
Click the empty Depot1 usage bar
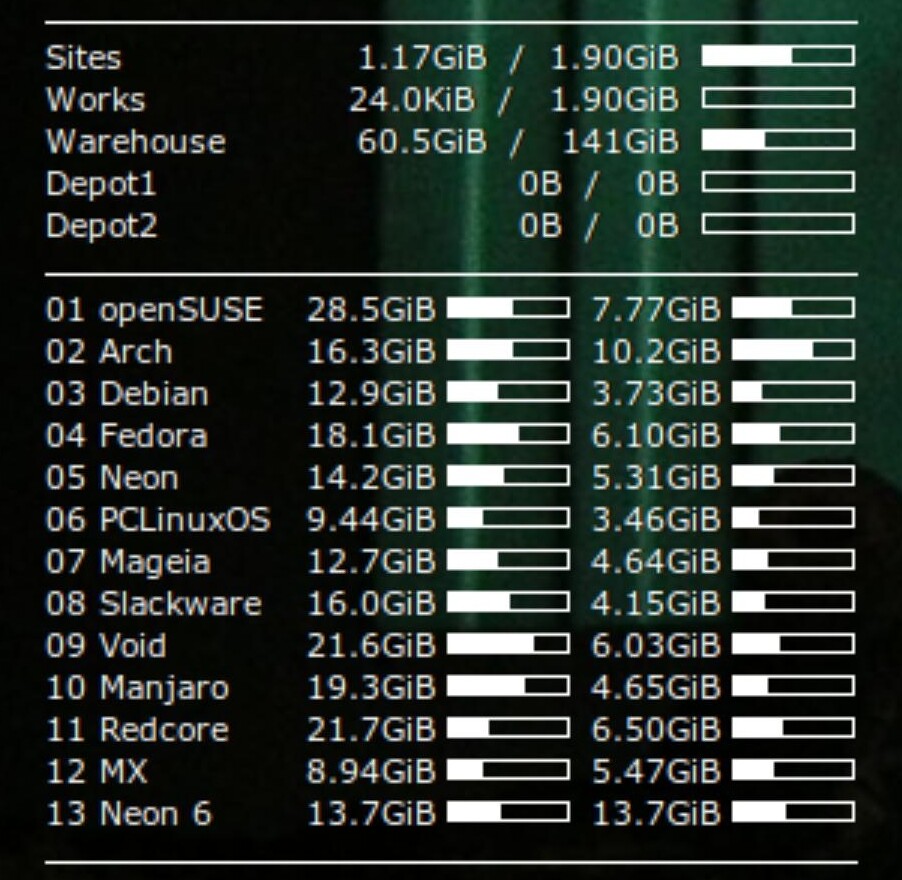777,182
